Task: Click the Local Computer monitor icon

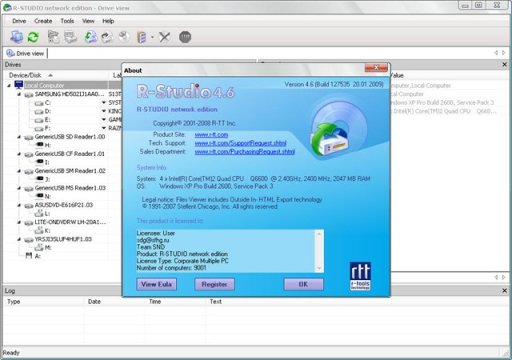Action: [19, 85]
